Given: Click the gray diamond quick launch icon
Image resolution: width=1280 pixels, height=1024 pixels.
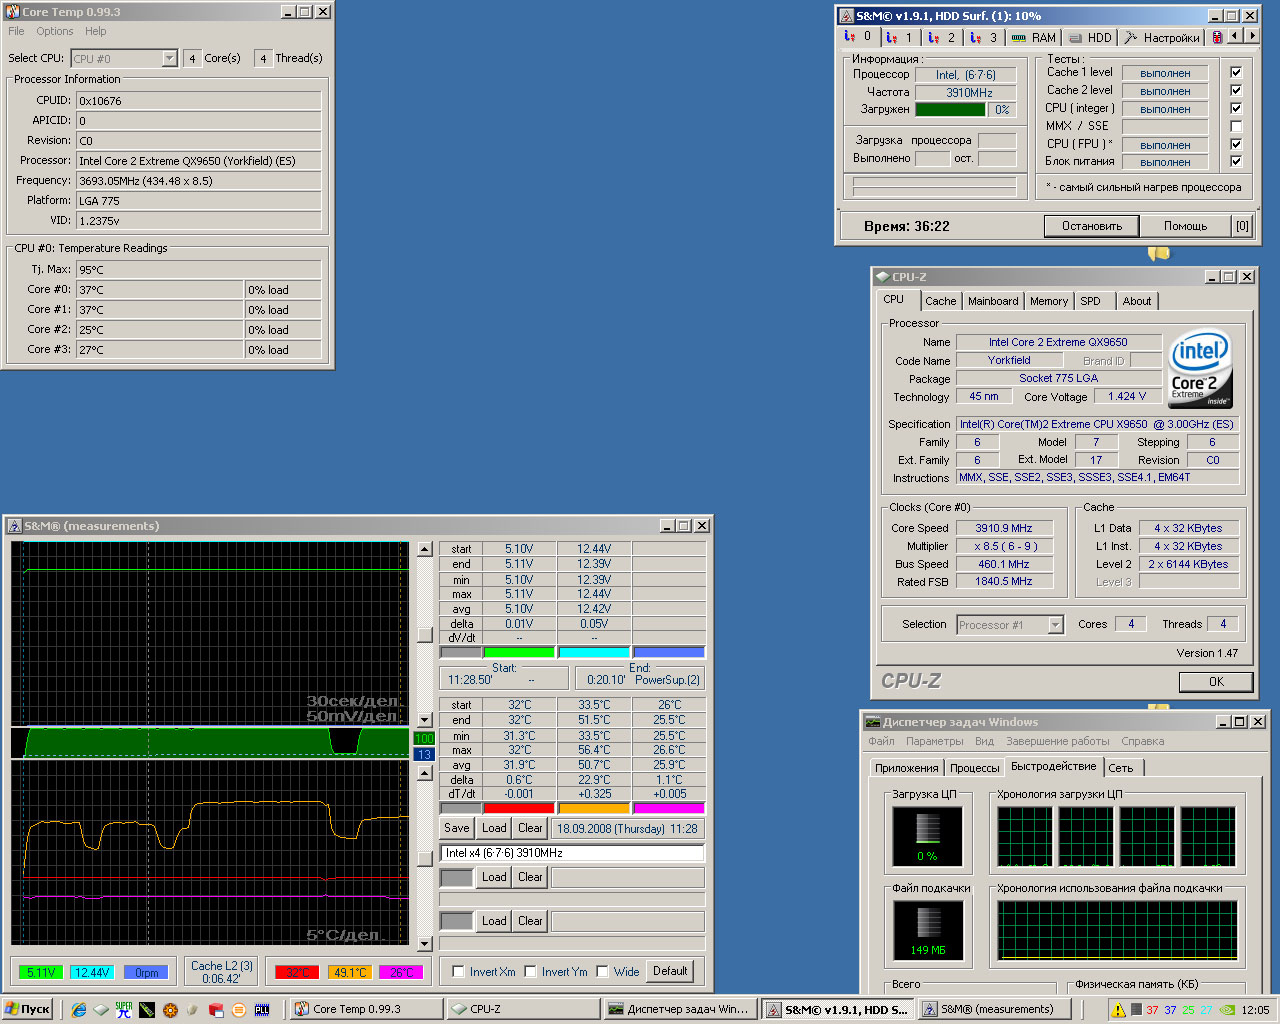Looking at the screenshot, I should [x=101, y=1010].
